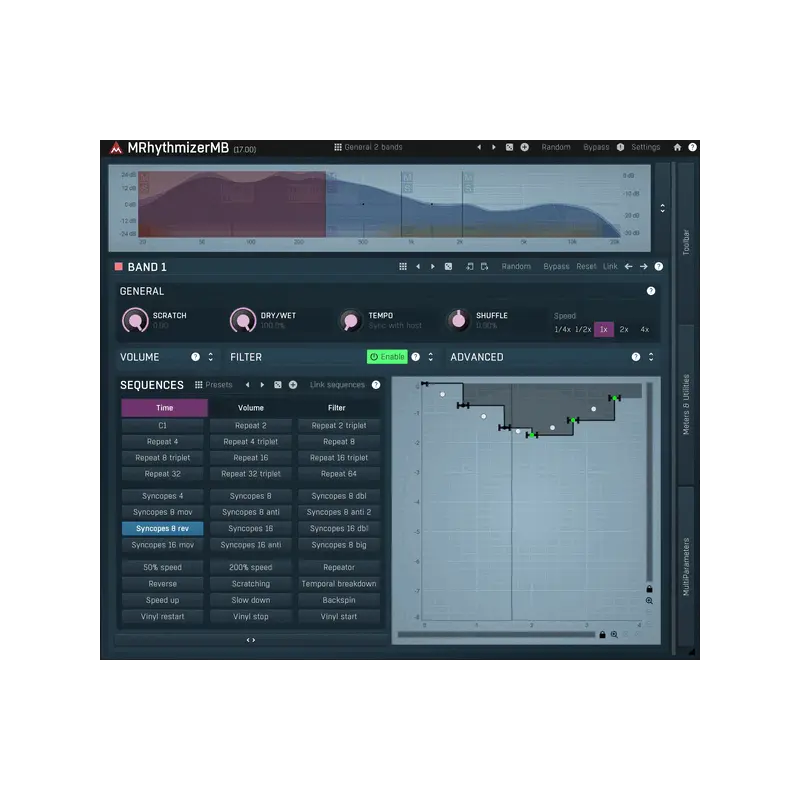
Task: Click the horizontal lock icon below graph
Action: [x=602, y=635]
